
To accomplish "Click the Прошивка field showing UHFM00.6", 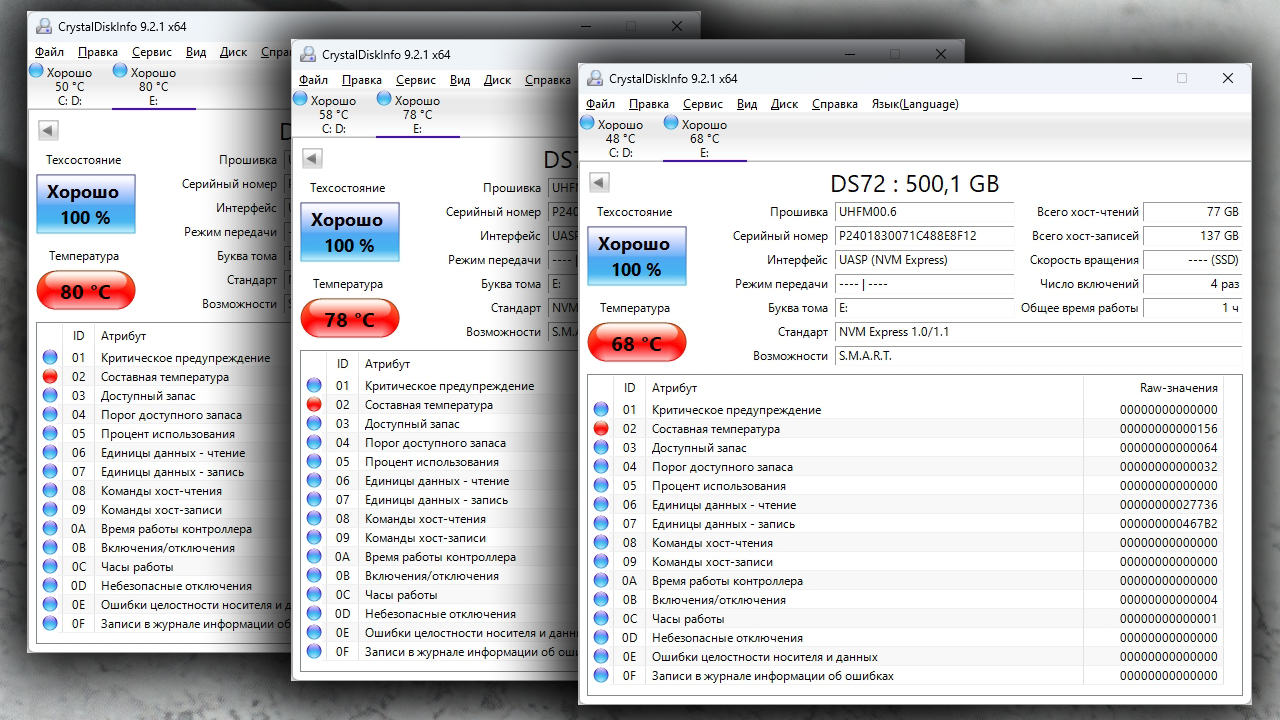I will 924,212.
